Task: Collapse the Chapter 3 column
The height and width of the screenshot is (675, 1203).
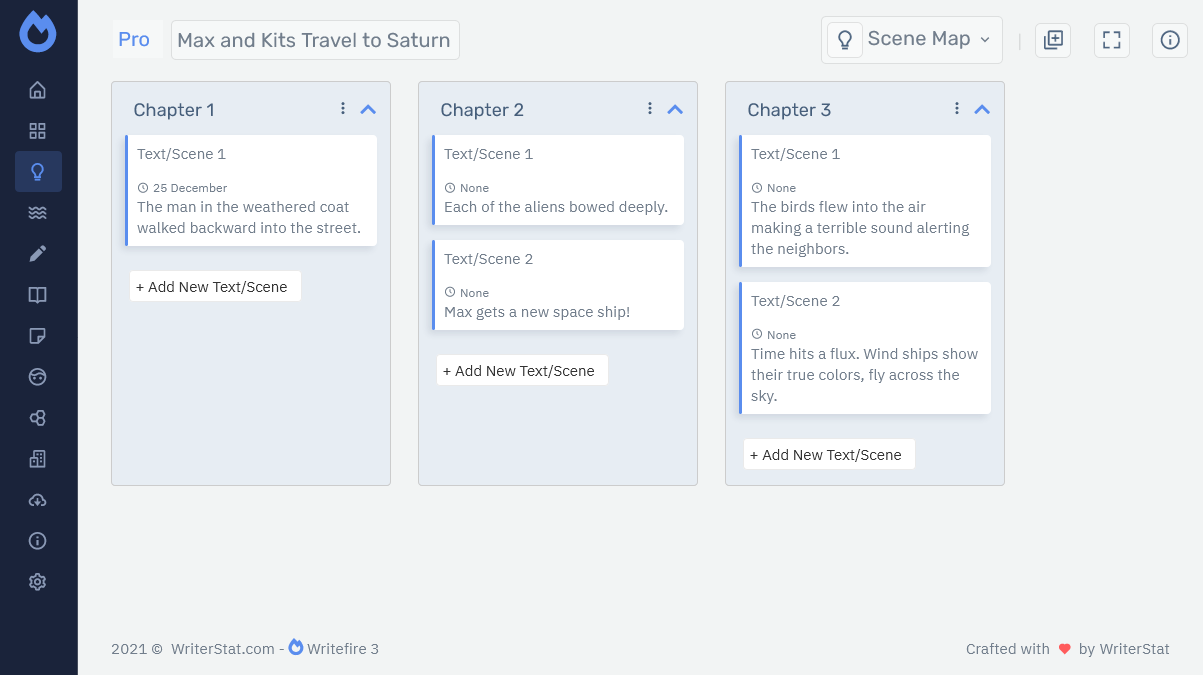Action: [x=981, y=108]
